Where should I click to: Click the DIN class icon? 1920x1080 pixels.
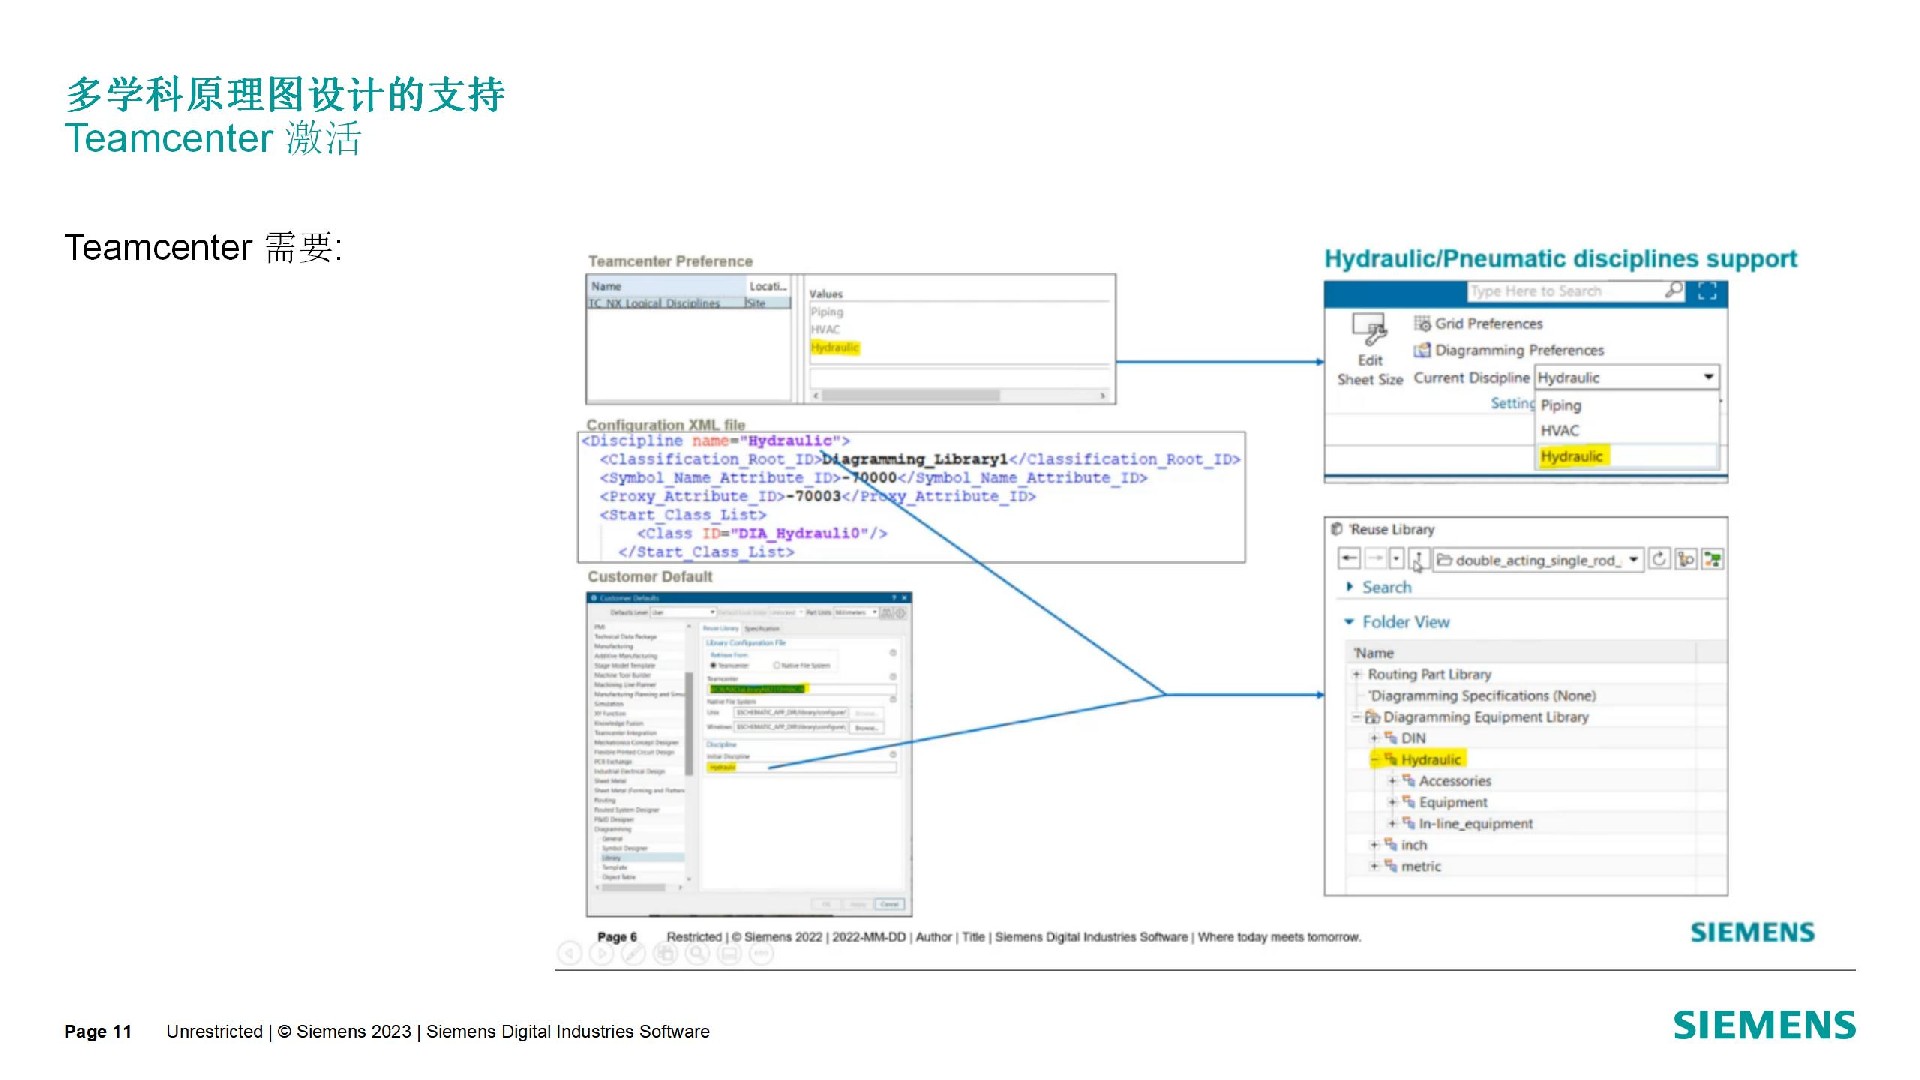point(1391,738)
